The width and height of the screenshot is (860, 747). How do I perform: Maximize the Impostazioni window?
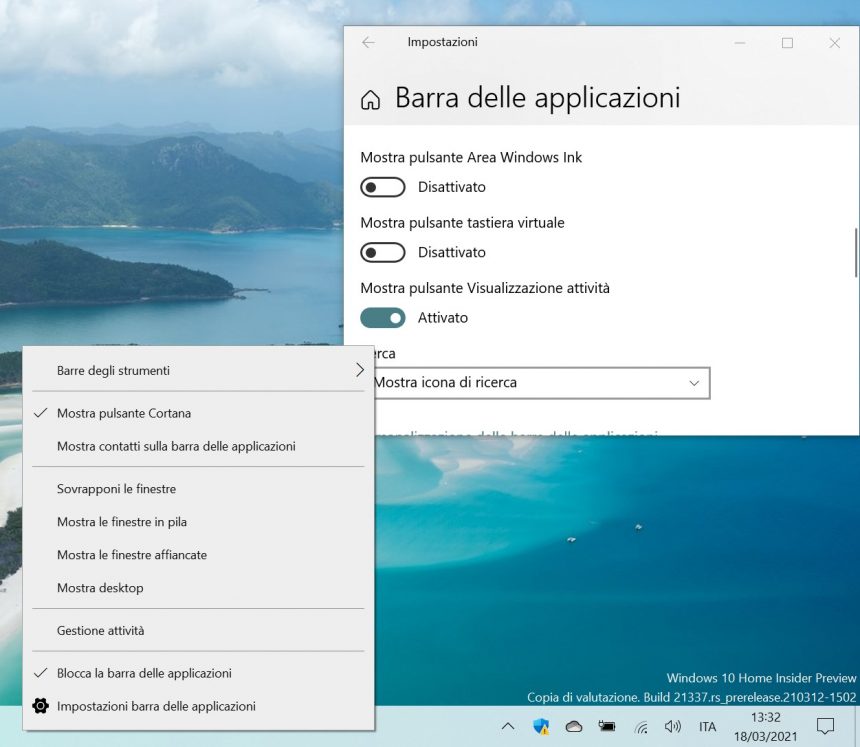tap(787, 43)
